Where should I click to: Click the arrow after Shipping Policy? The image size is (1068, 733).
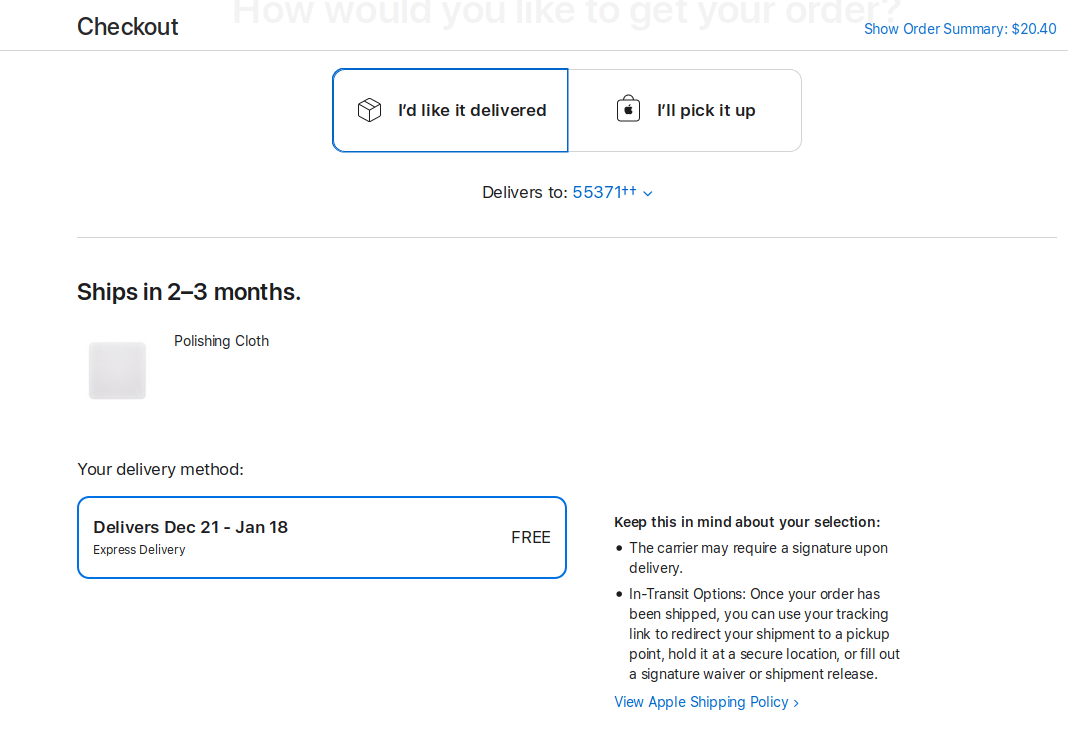point(796,703)
